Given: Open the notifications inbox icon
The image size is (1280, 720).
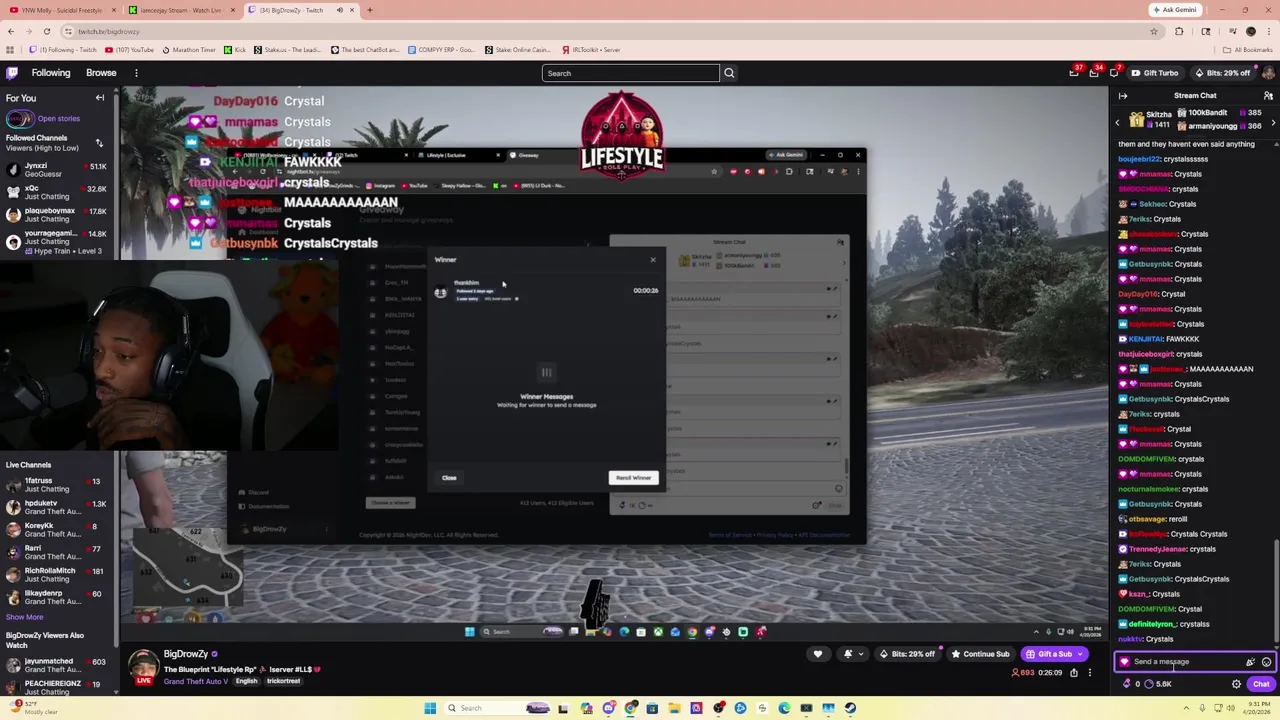Looking at the screenshot, I should tap(1094, 73).
